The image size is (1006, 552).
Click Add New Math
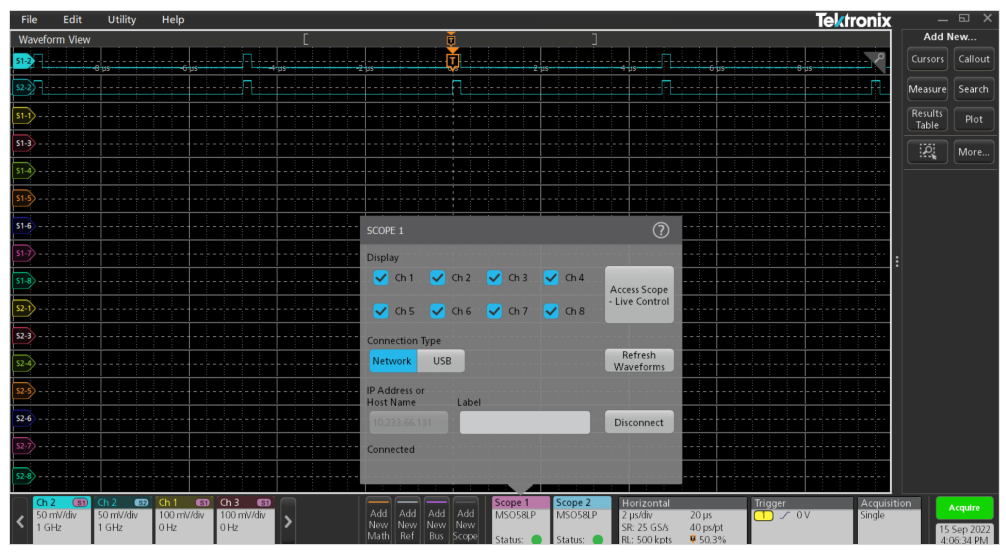[379, 521]
